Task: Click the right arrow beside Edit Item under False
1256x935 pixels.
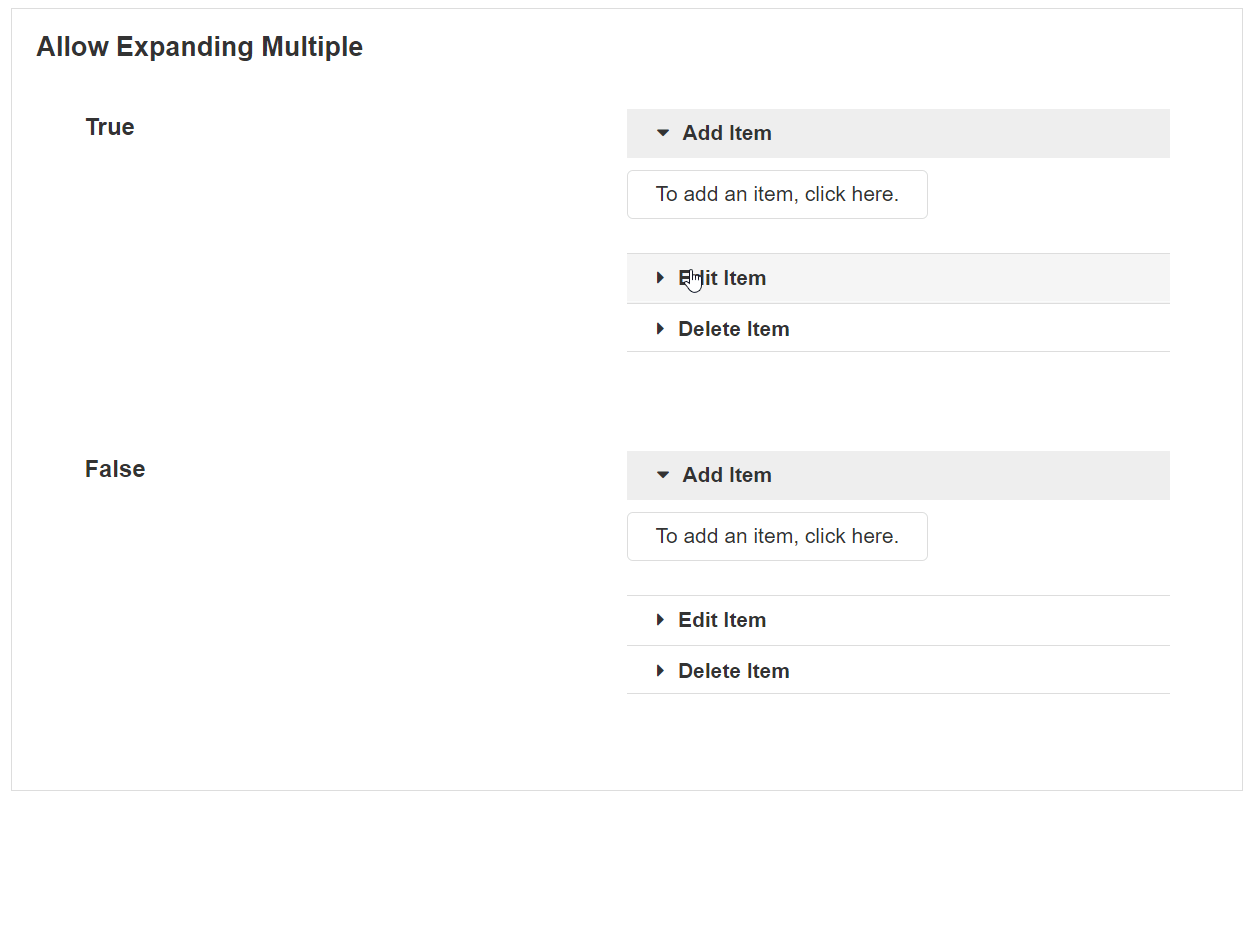Action: [x=660, y=620]
